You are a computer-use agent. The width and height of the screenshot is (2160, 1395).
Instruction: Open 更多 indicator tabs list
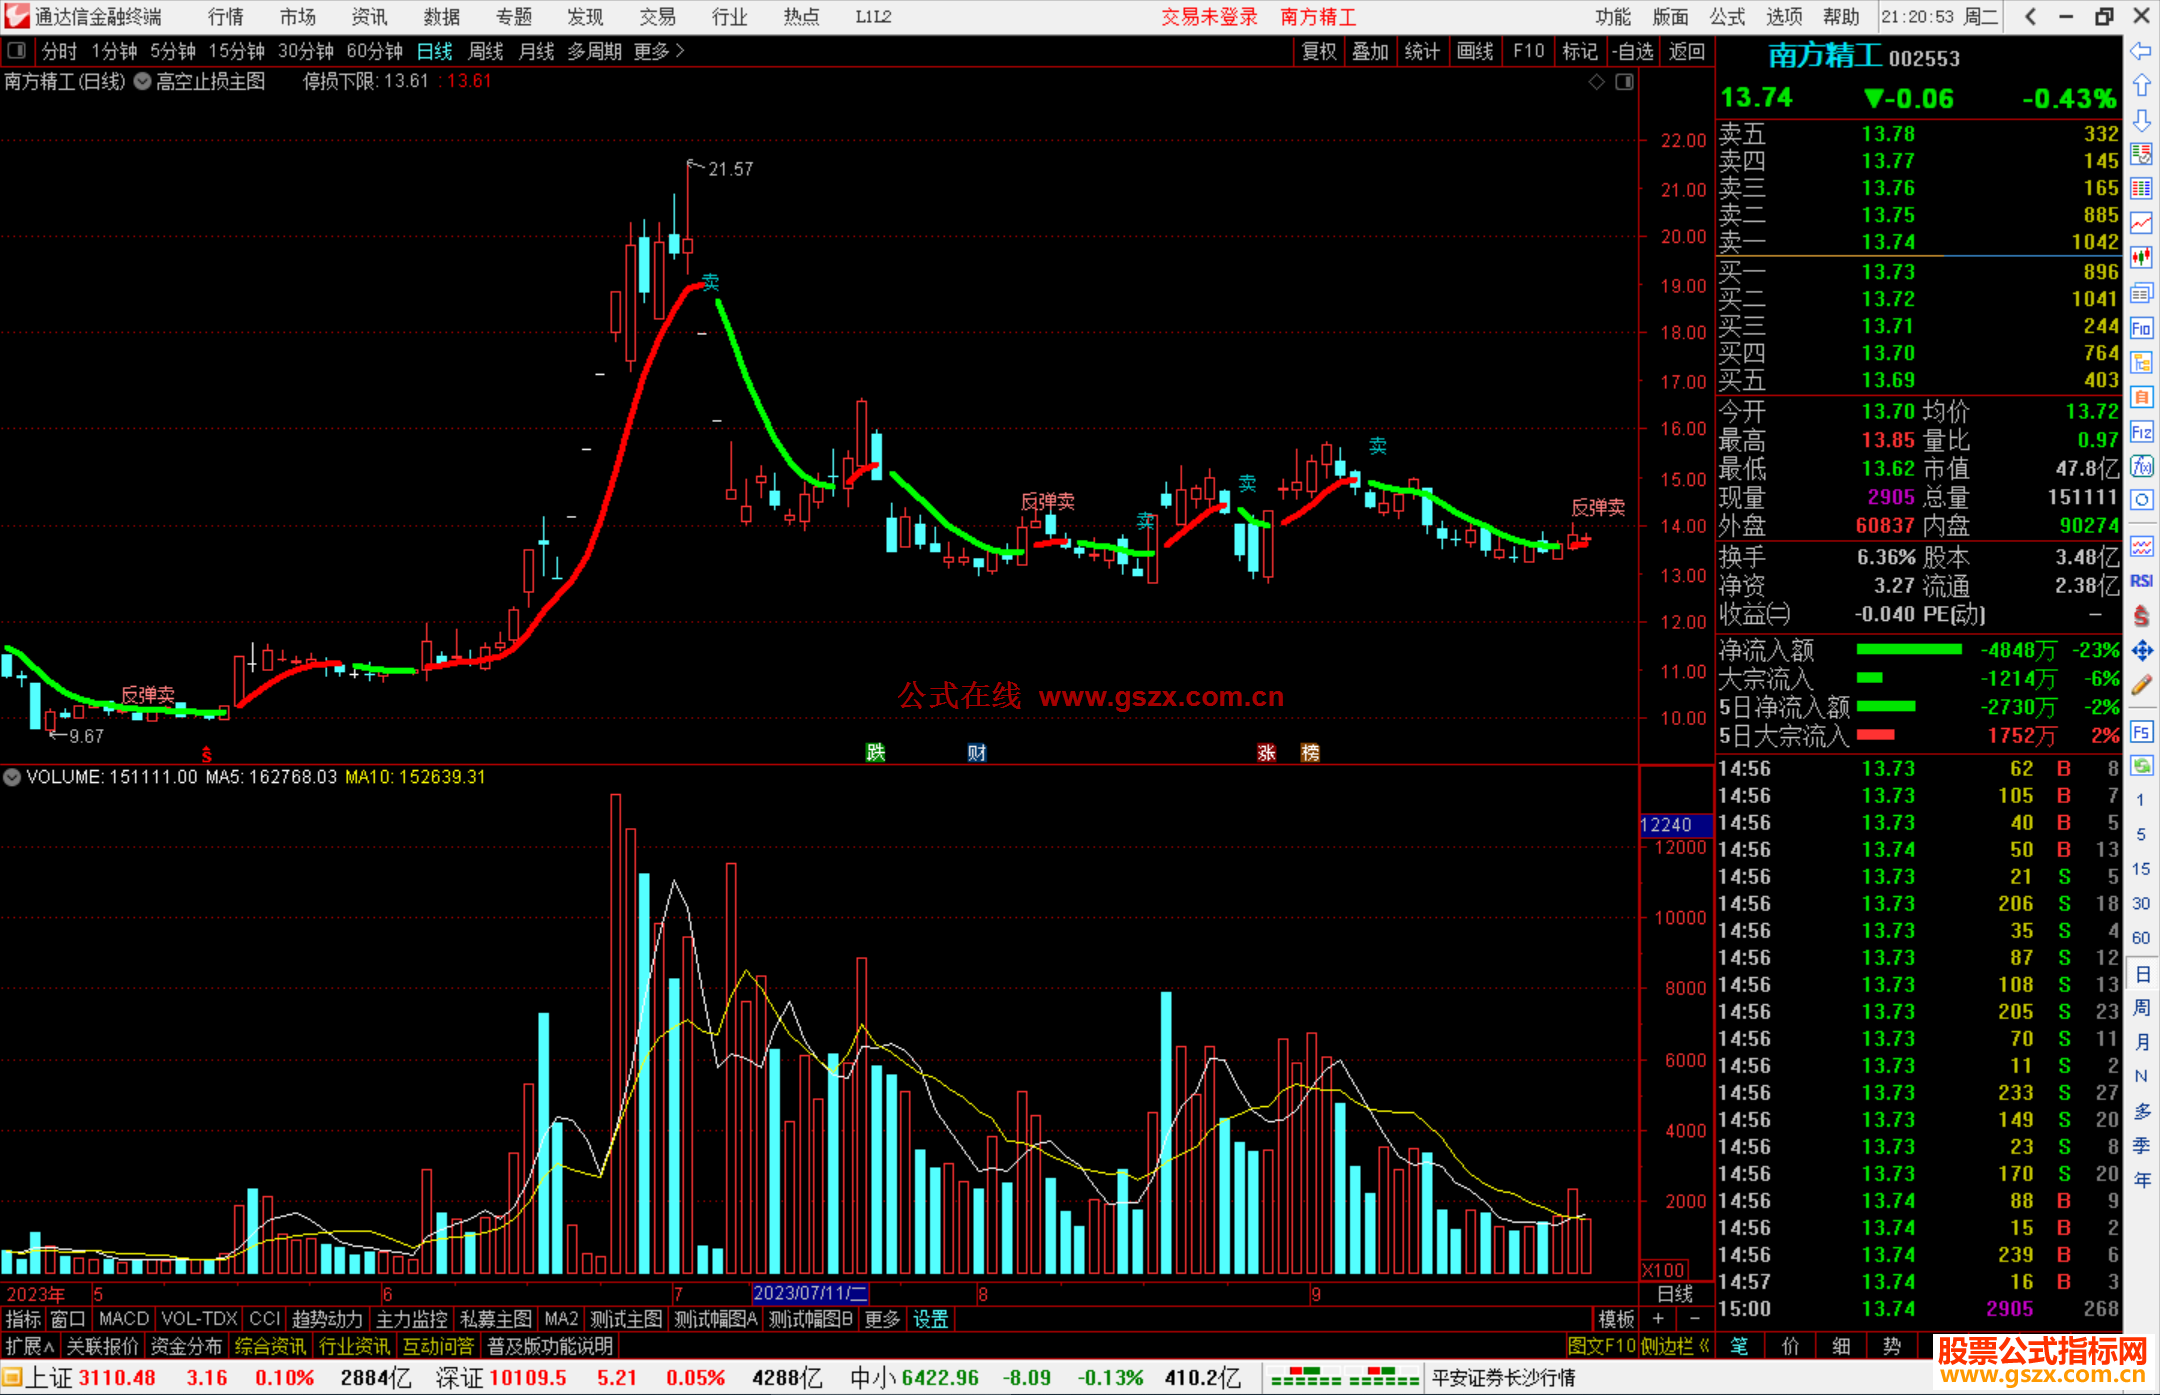point(882,1319)
